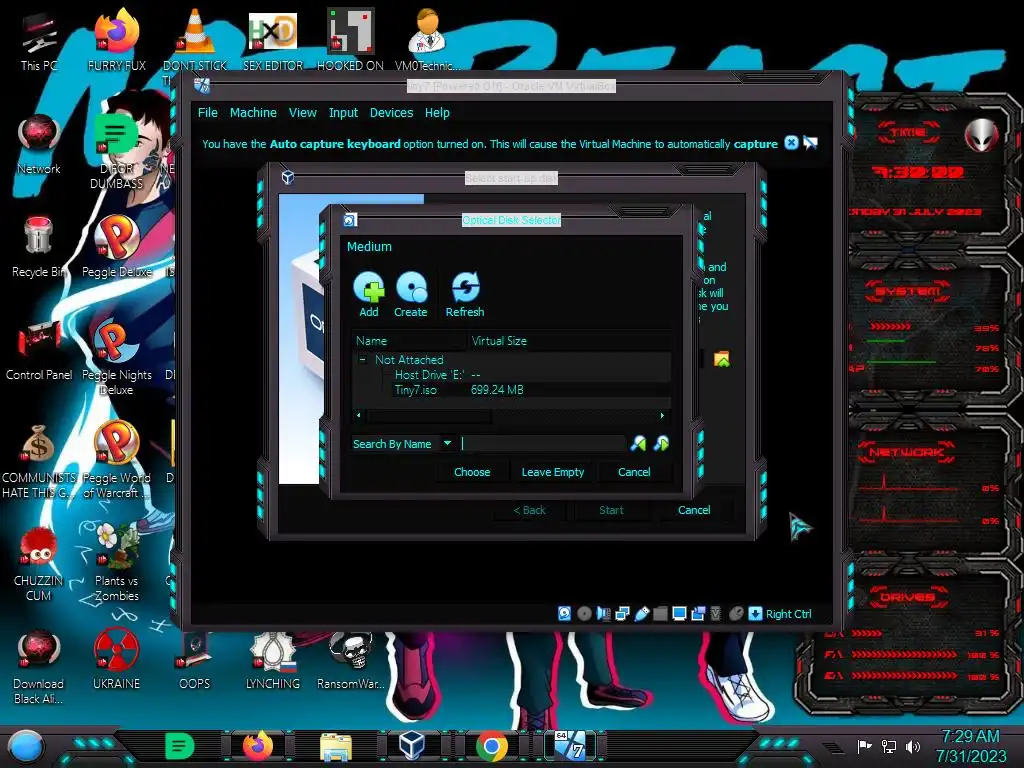This screenshot has height=768, width=1024.
Task: Click the Back button in start-up dialog
Action: pyautogui.click(x=529, y=510)
